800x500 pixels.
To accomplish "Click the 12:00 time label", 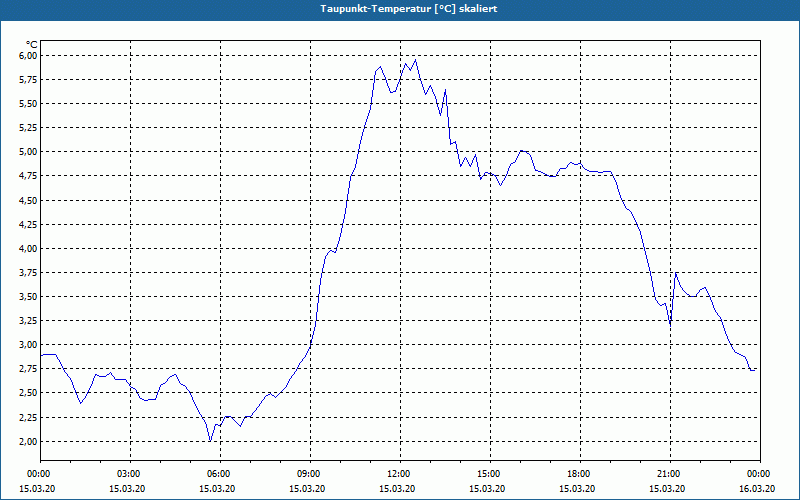I will (400, 474).
